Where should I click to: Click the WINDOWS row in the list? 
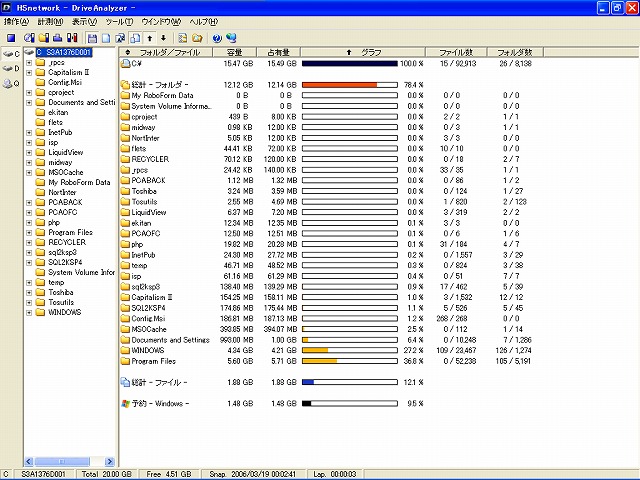coord(327,351)
